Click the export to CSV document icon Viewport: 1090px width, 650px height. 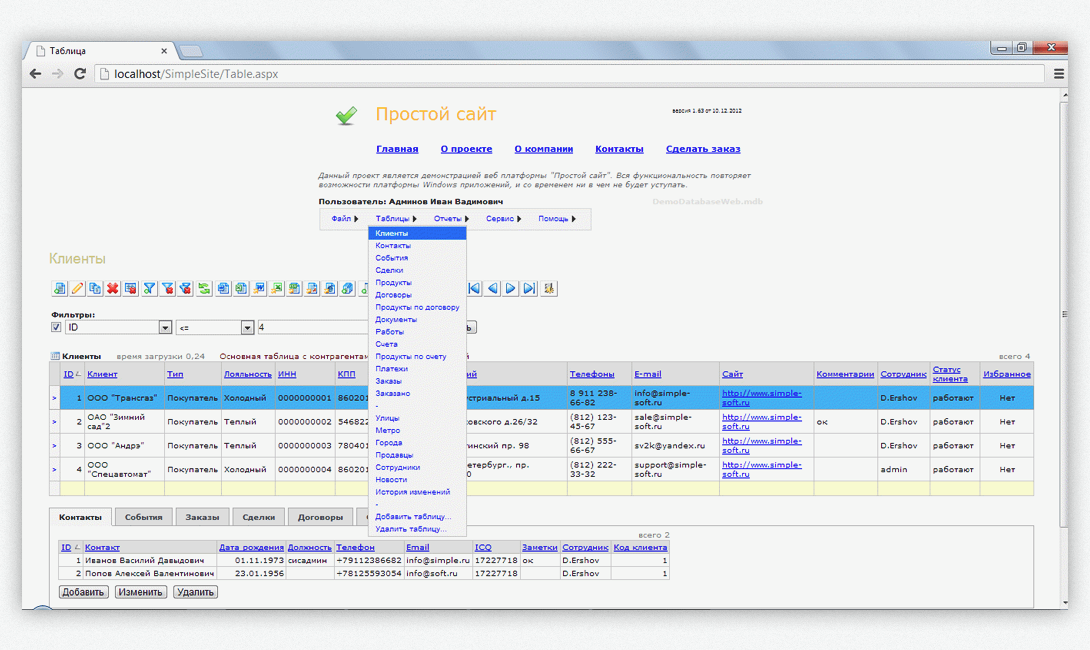(x=295, y=289)
